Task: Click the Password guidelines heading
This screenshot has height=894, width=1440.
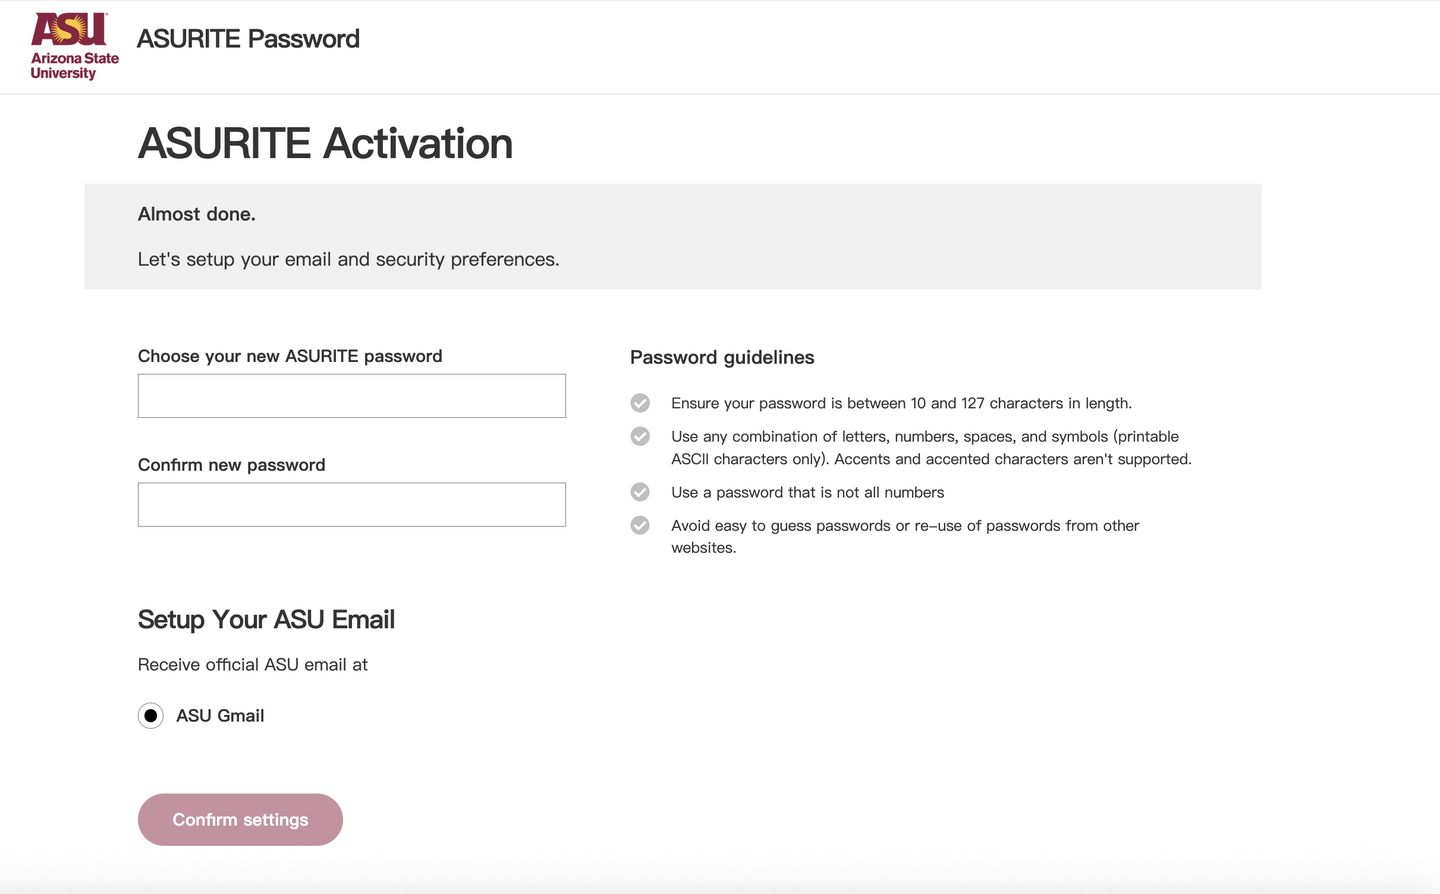Action: [722, 358]
